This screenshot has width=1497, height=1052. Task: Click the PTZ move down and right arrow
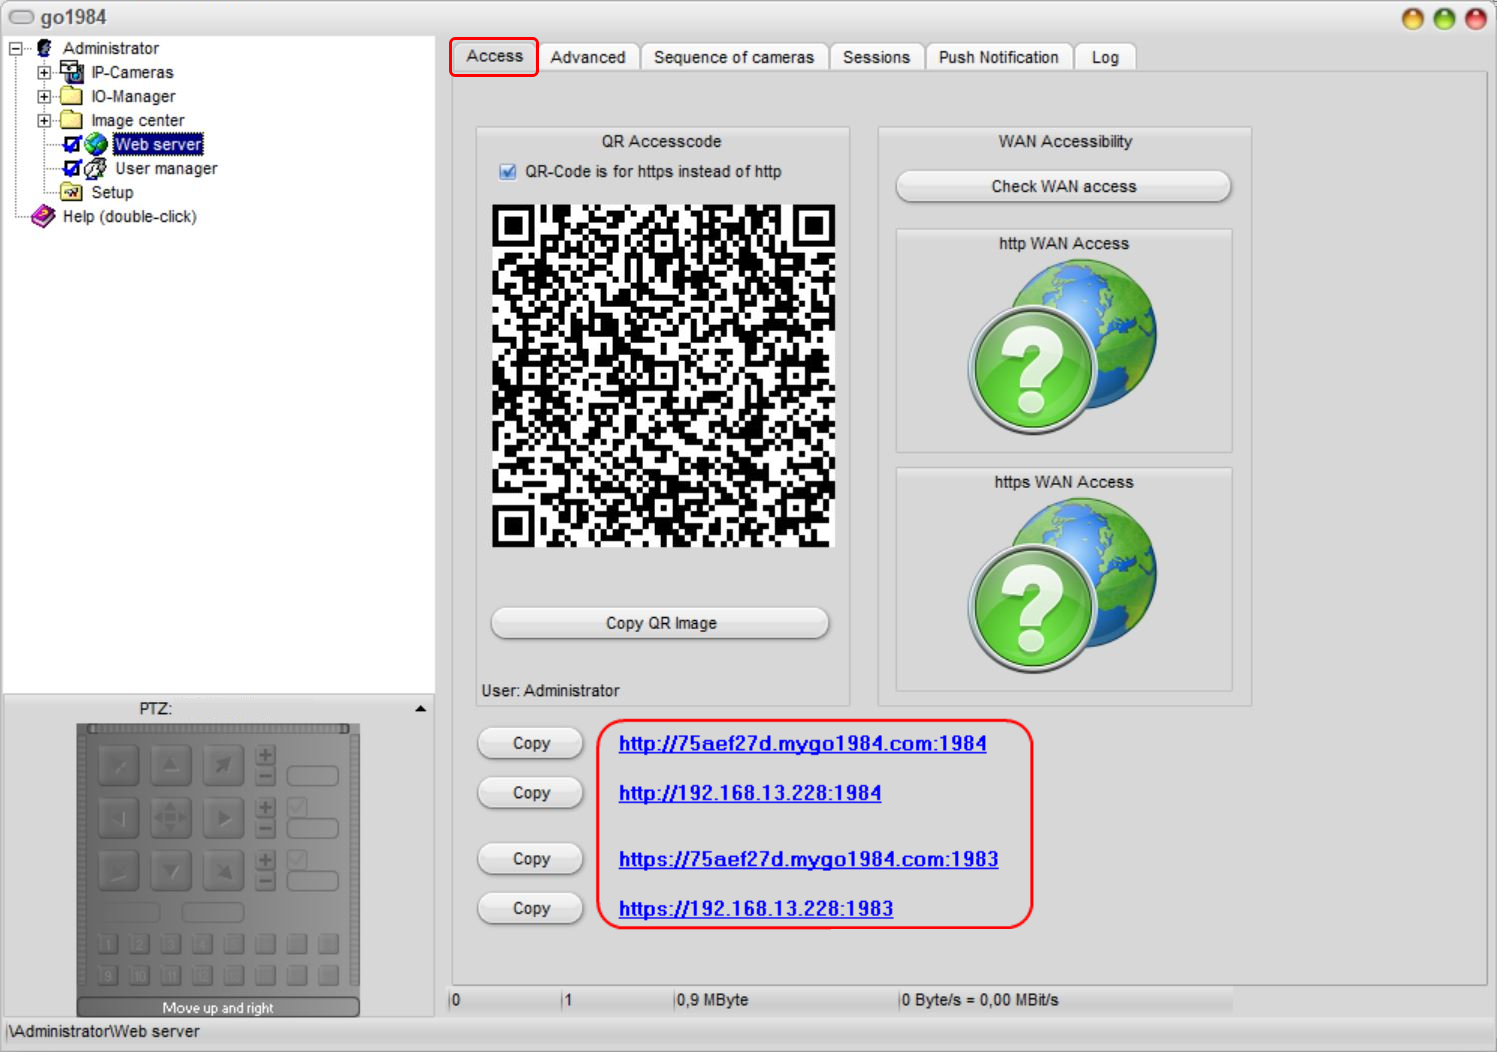[x=224, y=871]
